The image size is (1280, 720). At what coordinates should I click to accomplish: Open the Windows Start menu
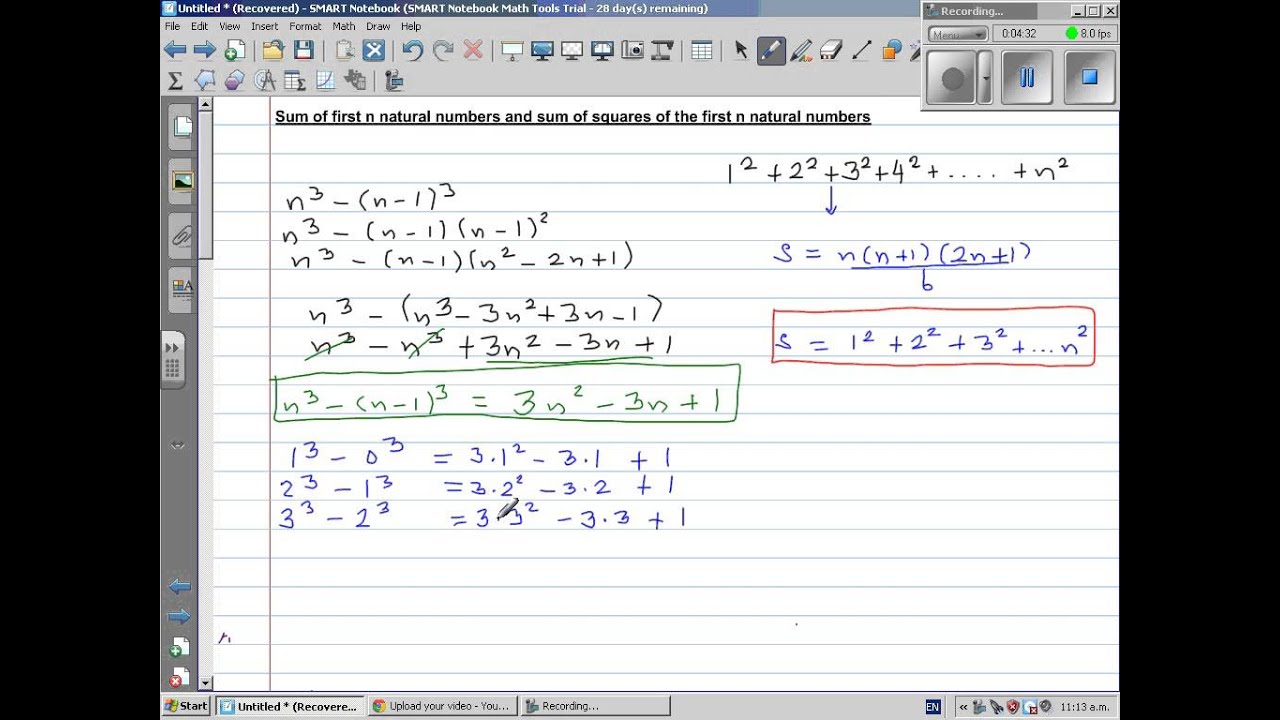187,706
